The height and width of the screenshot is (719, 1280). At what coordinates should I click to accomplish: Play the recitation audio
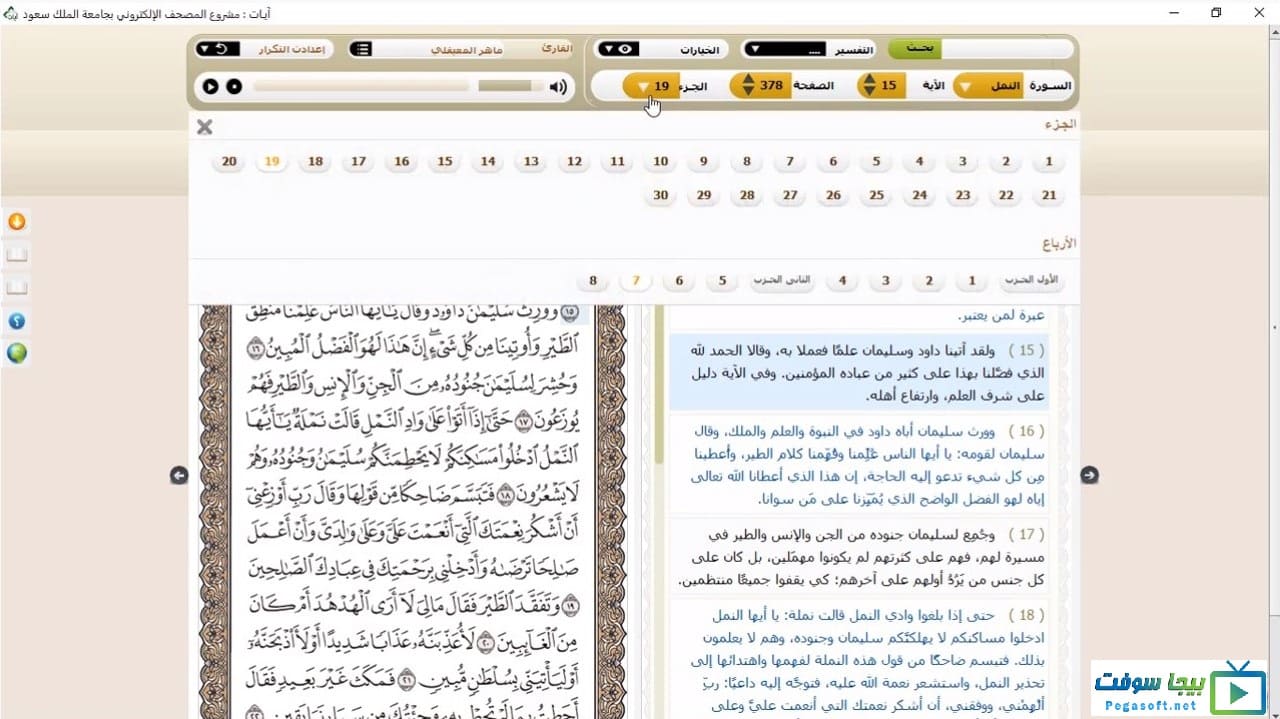pos(210,86)
